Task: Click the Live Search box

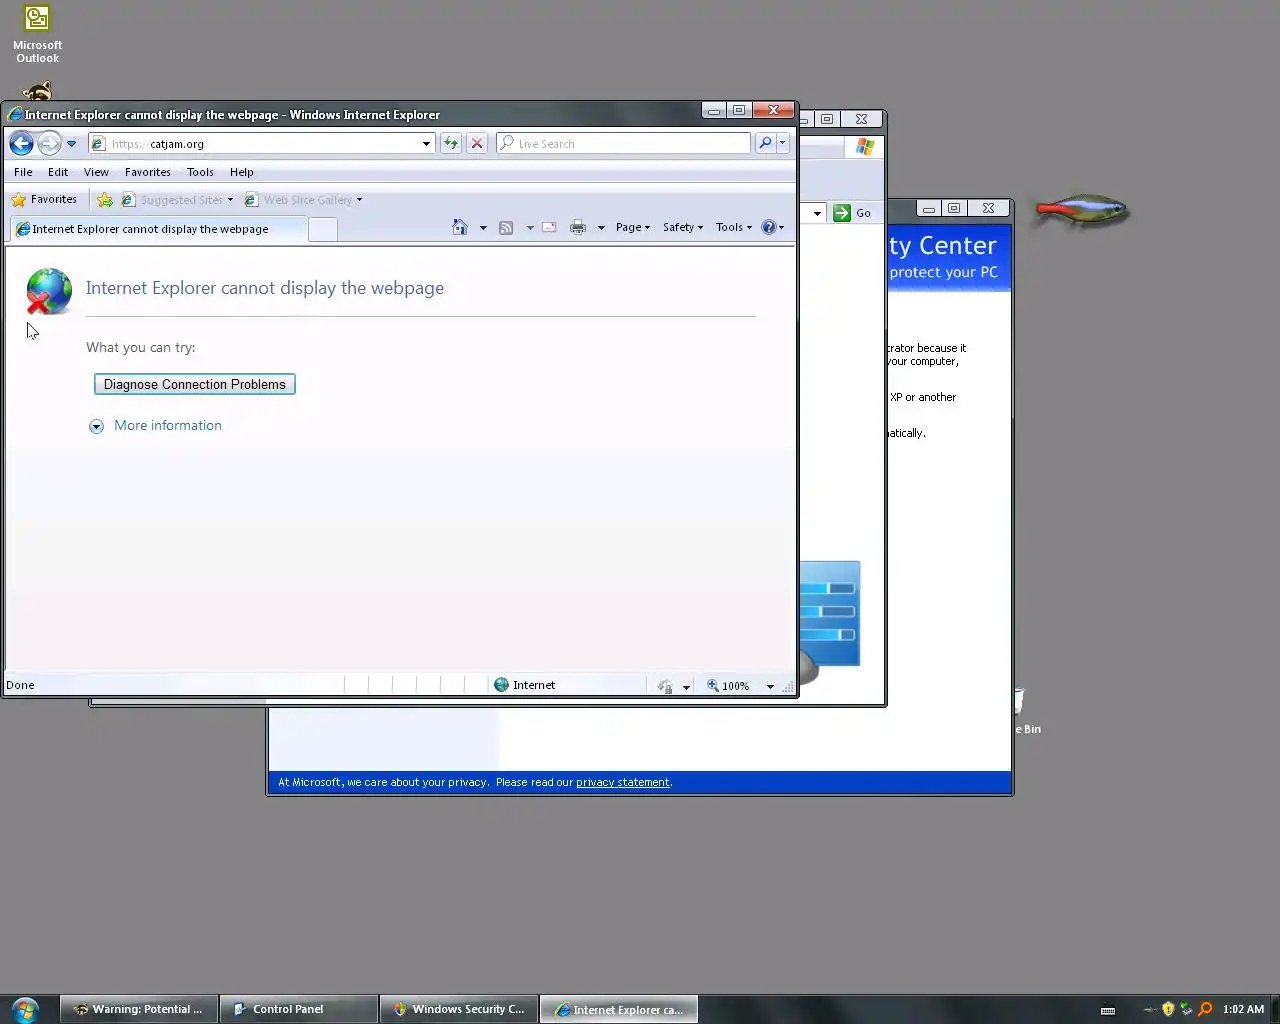Action: click(623, 144)
